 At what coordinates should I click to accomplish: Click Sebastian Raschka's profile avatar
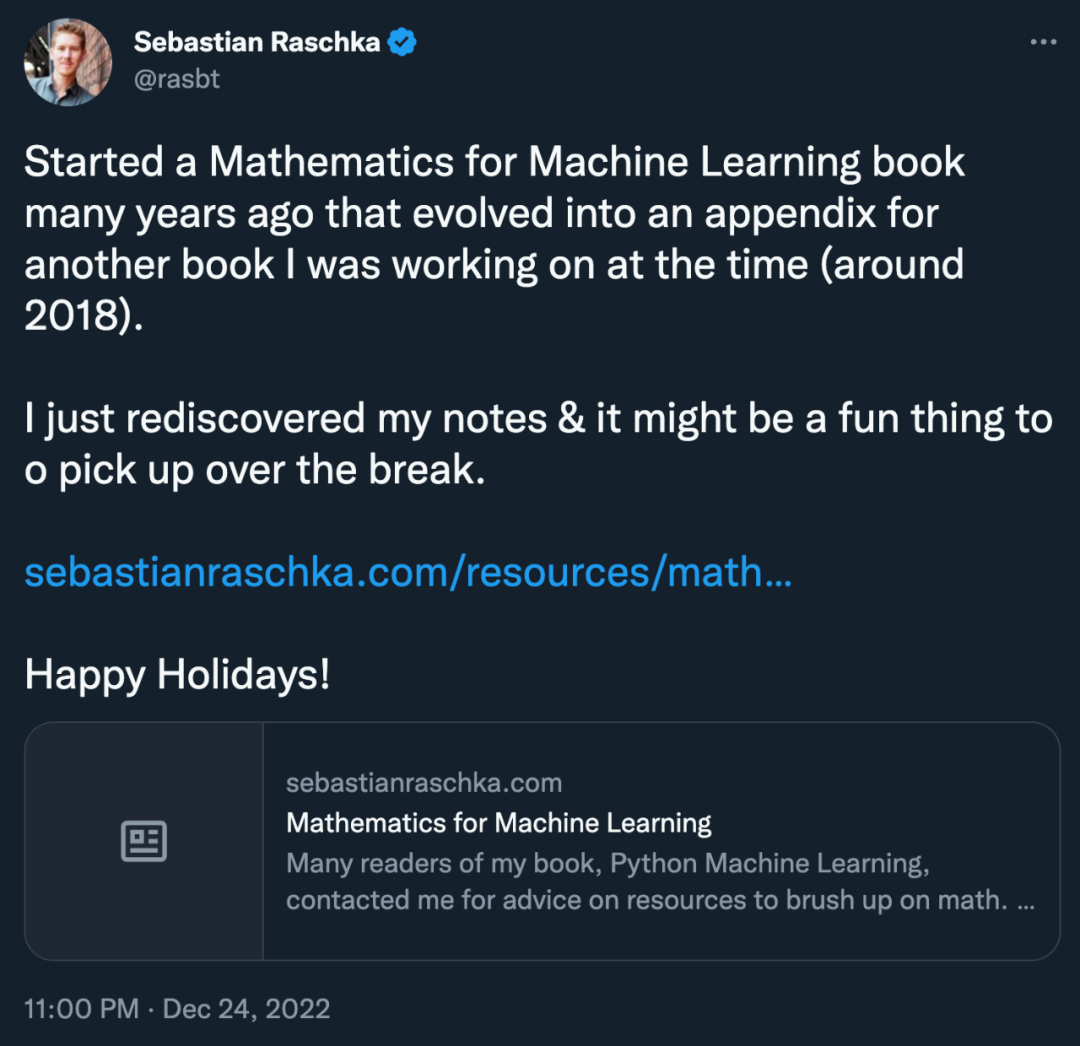coord(68,61)
